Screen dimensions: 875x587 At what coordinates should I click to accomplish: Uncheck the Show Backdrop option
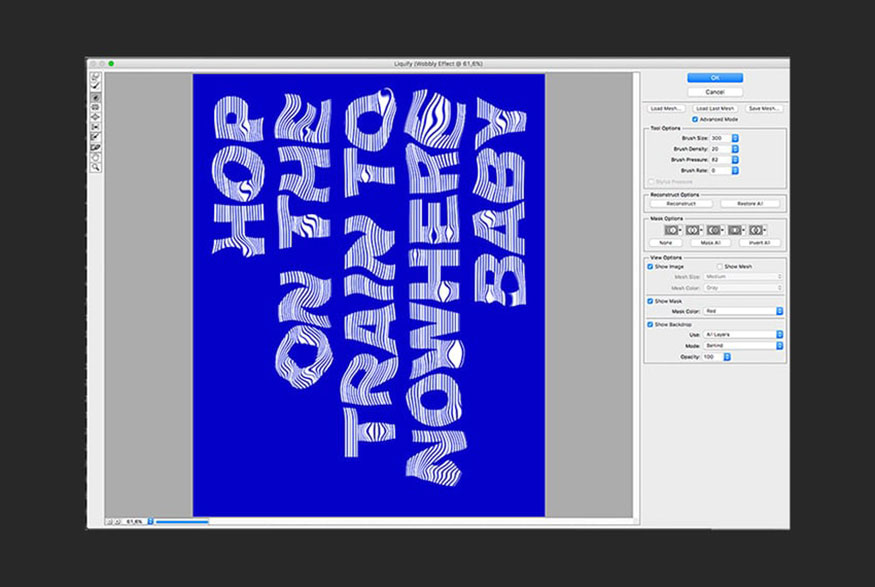click(650, 324)
